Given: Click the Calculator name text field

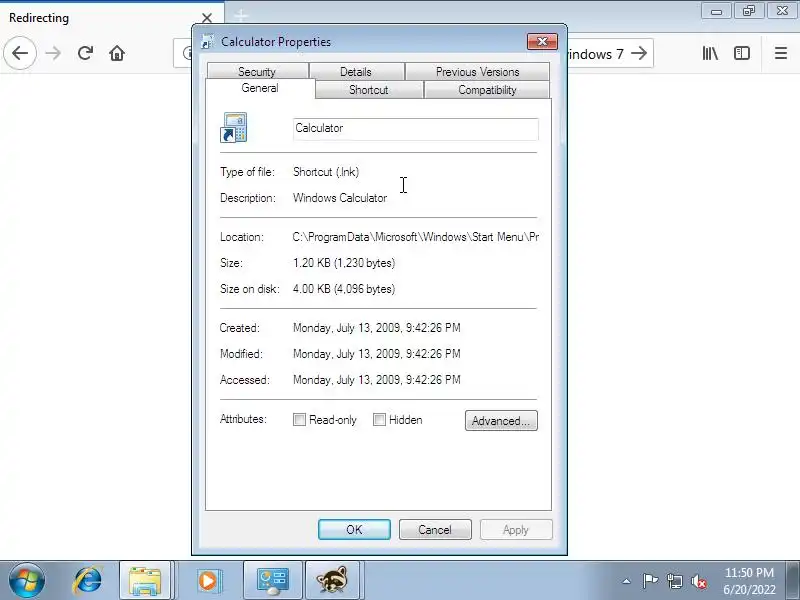Looking at the screenshot, I should click(x=416, y=129).
